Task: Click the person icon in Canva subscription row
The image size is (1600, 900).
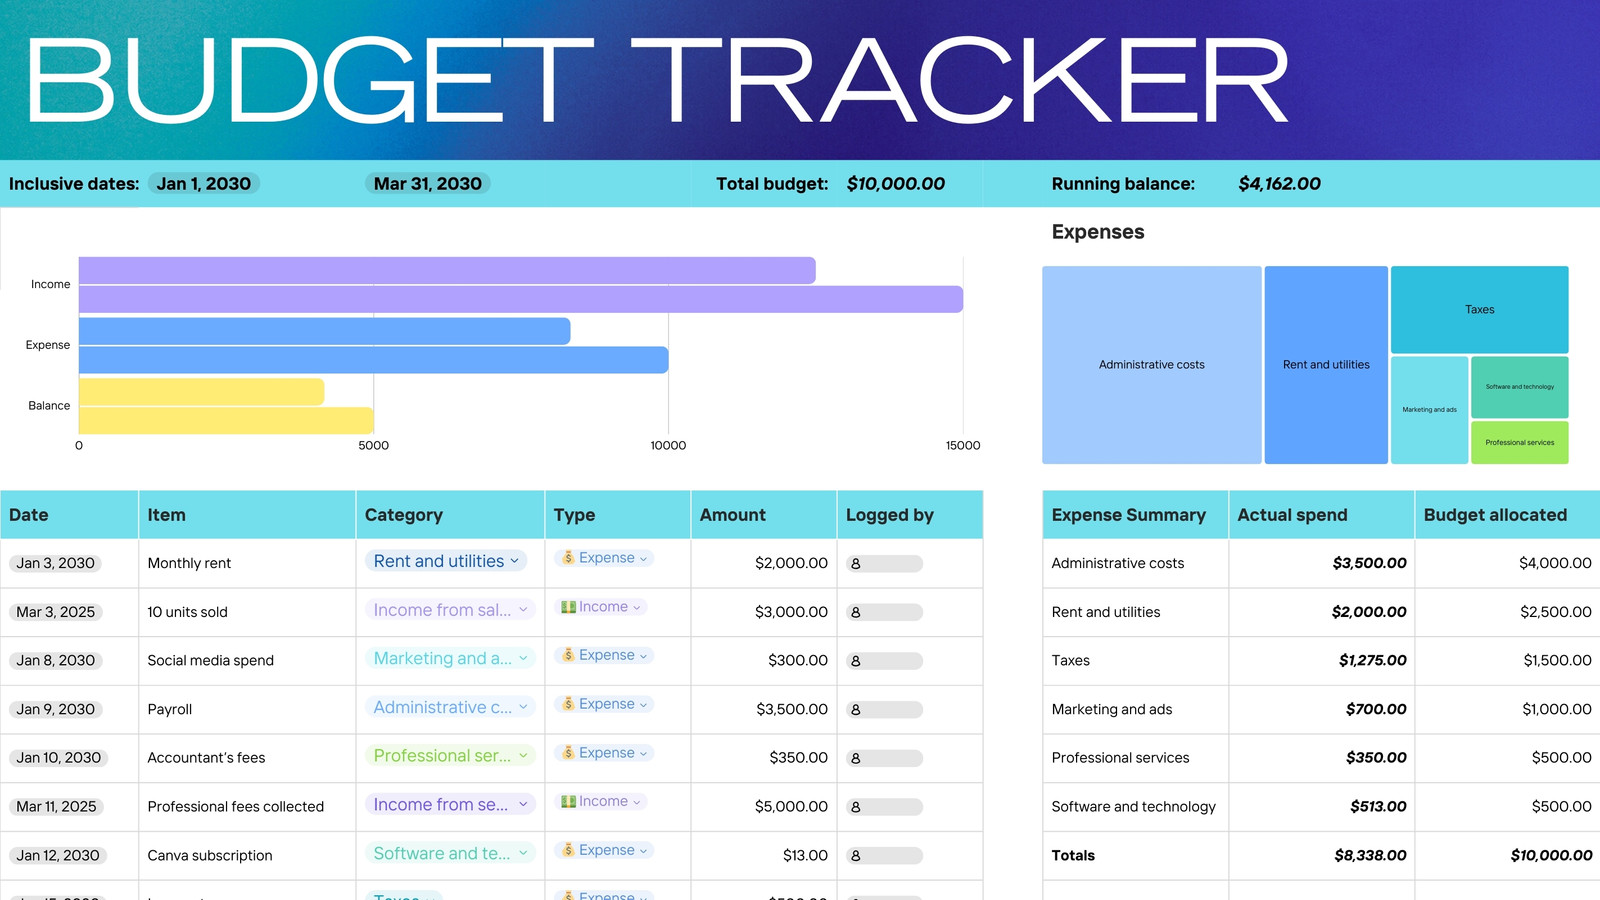Action: click(x=855, y=856)
